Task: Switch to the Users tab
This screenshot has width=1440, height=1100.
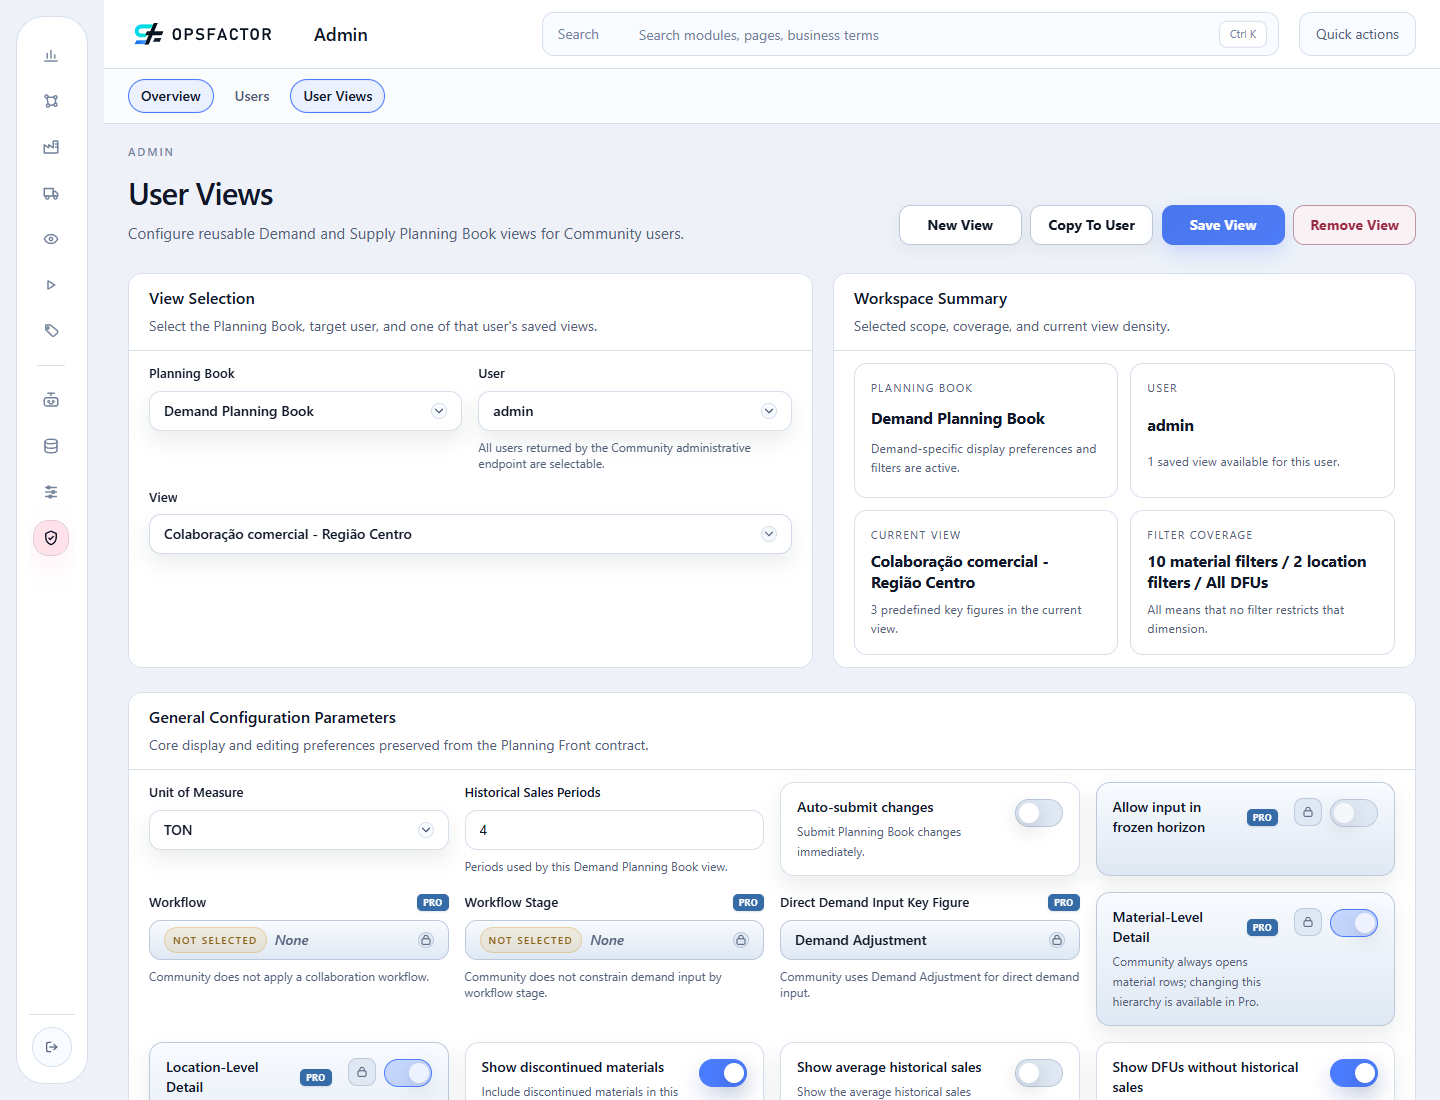Action: tap(252, 96)
